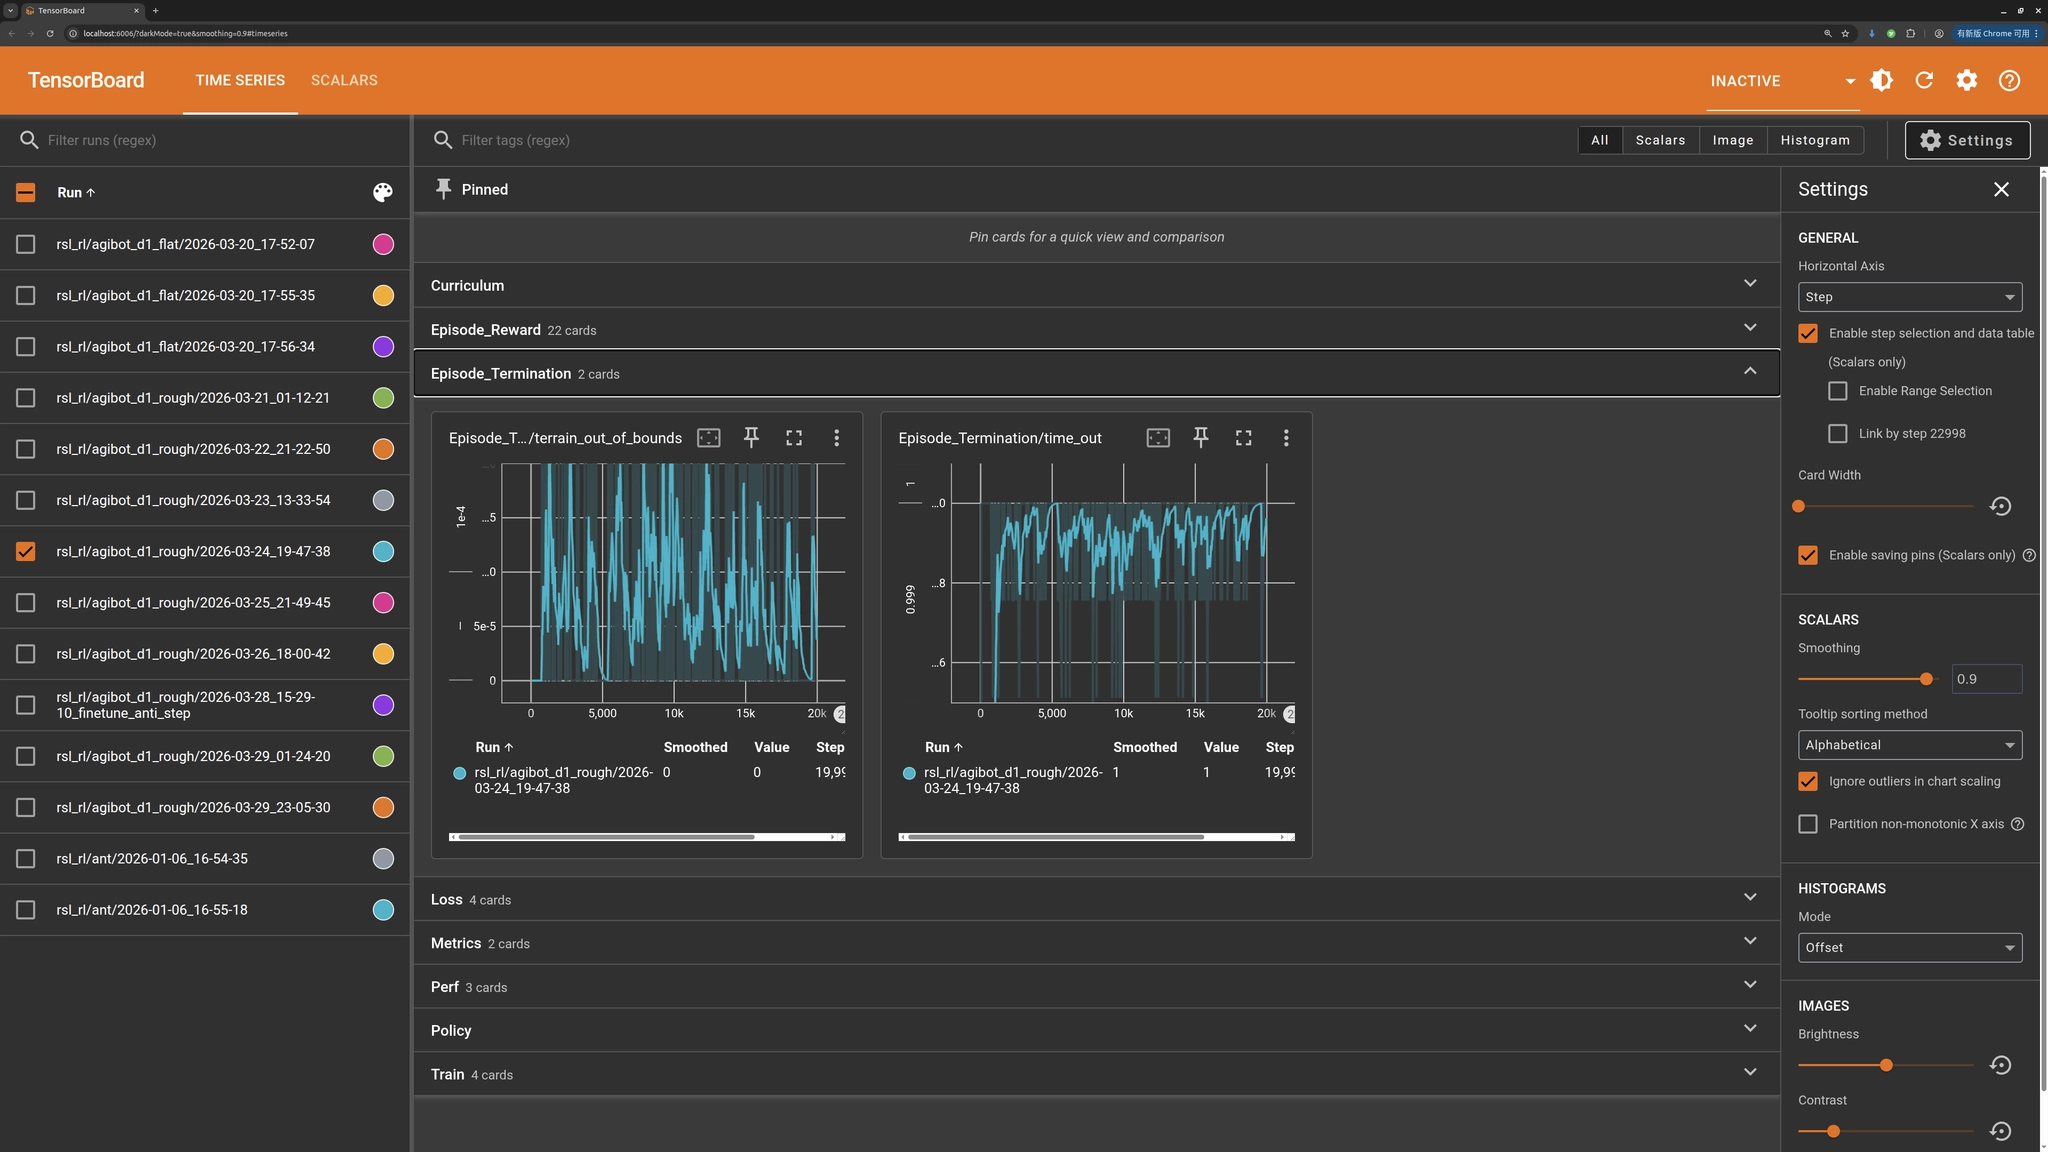Reset Brightness to default
Screen dimensions: 2048x1152
coord(2000,1065)
